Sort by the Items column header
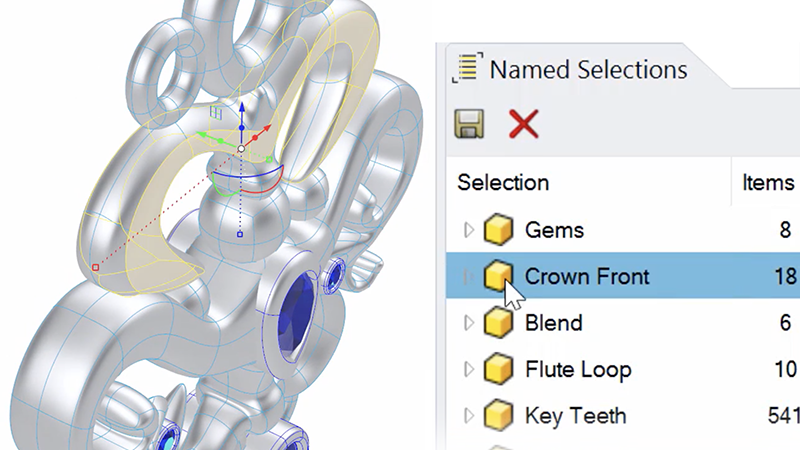 tap(768, 182)
